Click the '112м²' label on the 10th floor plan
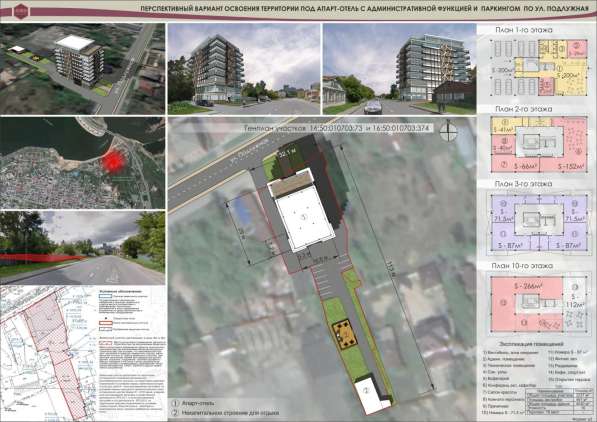 click(575, 305)
